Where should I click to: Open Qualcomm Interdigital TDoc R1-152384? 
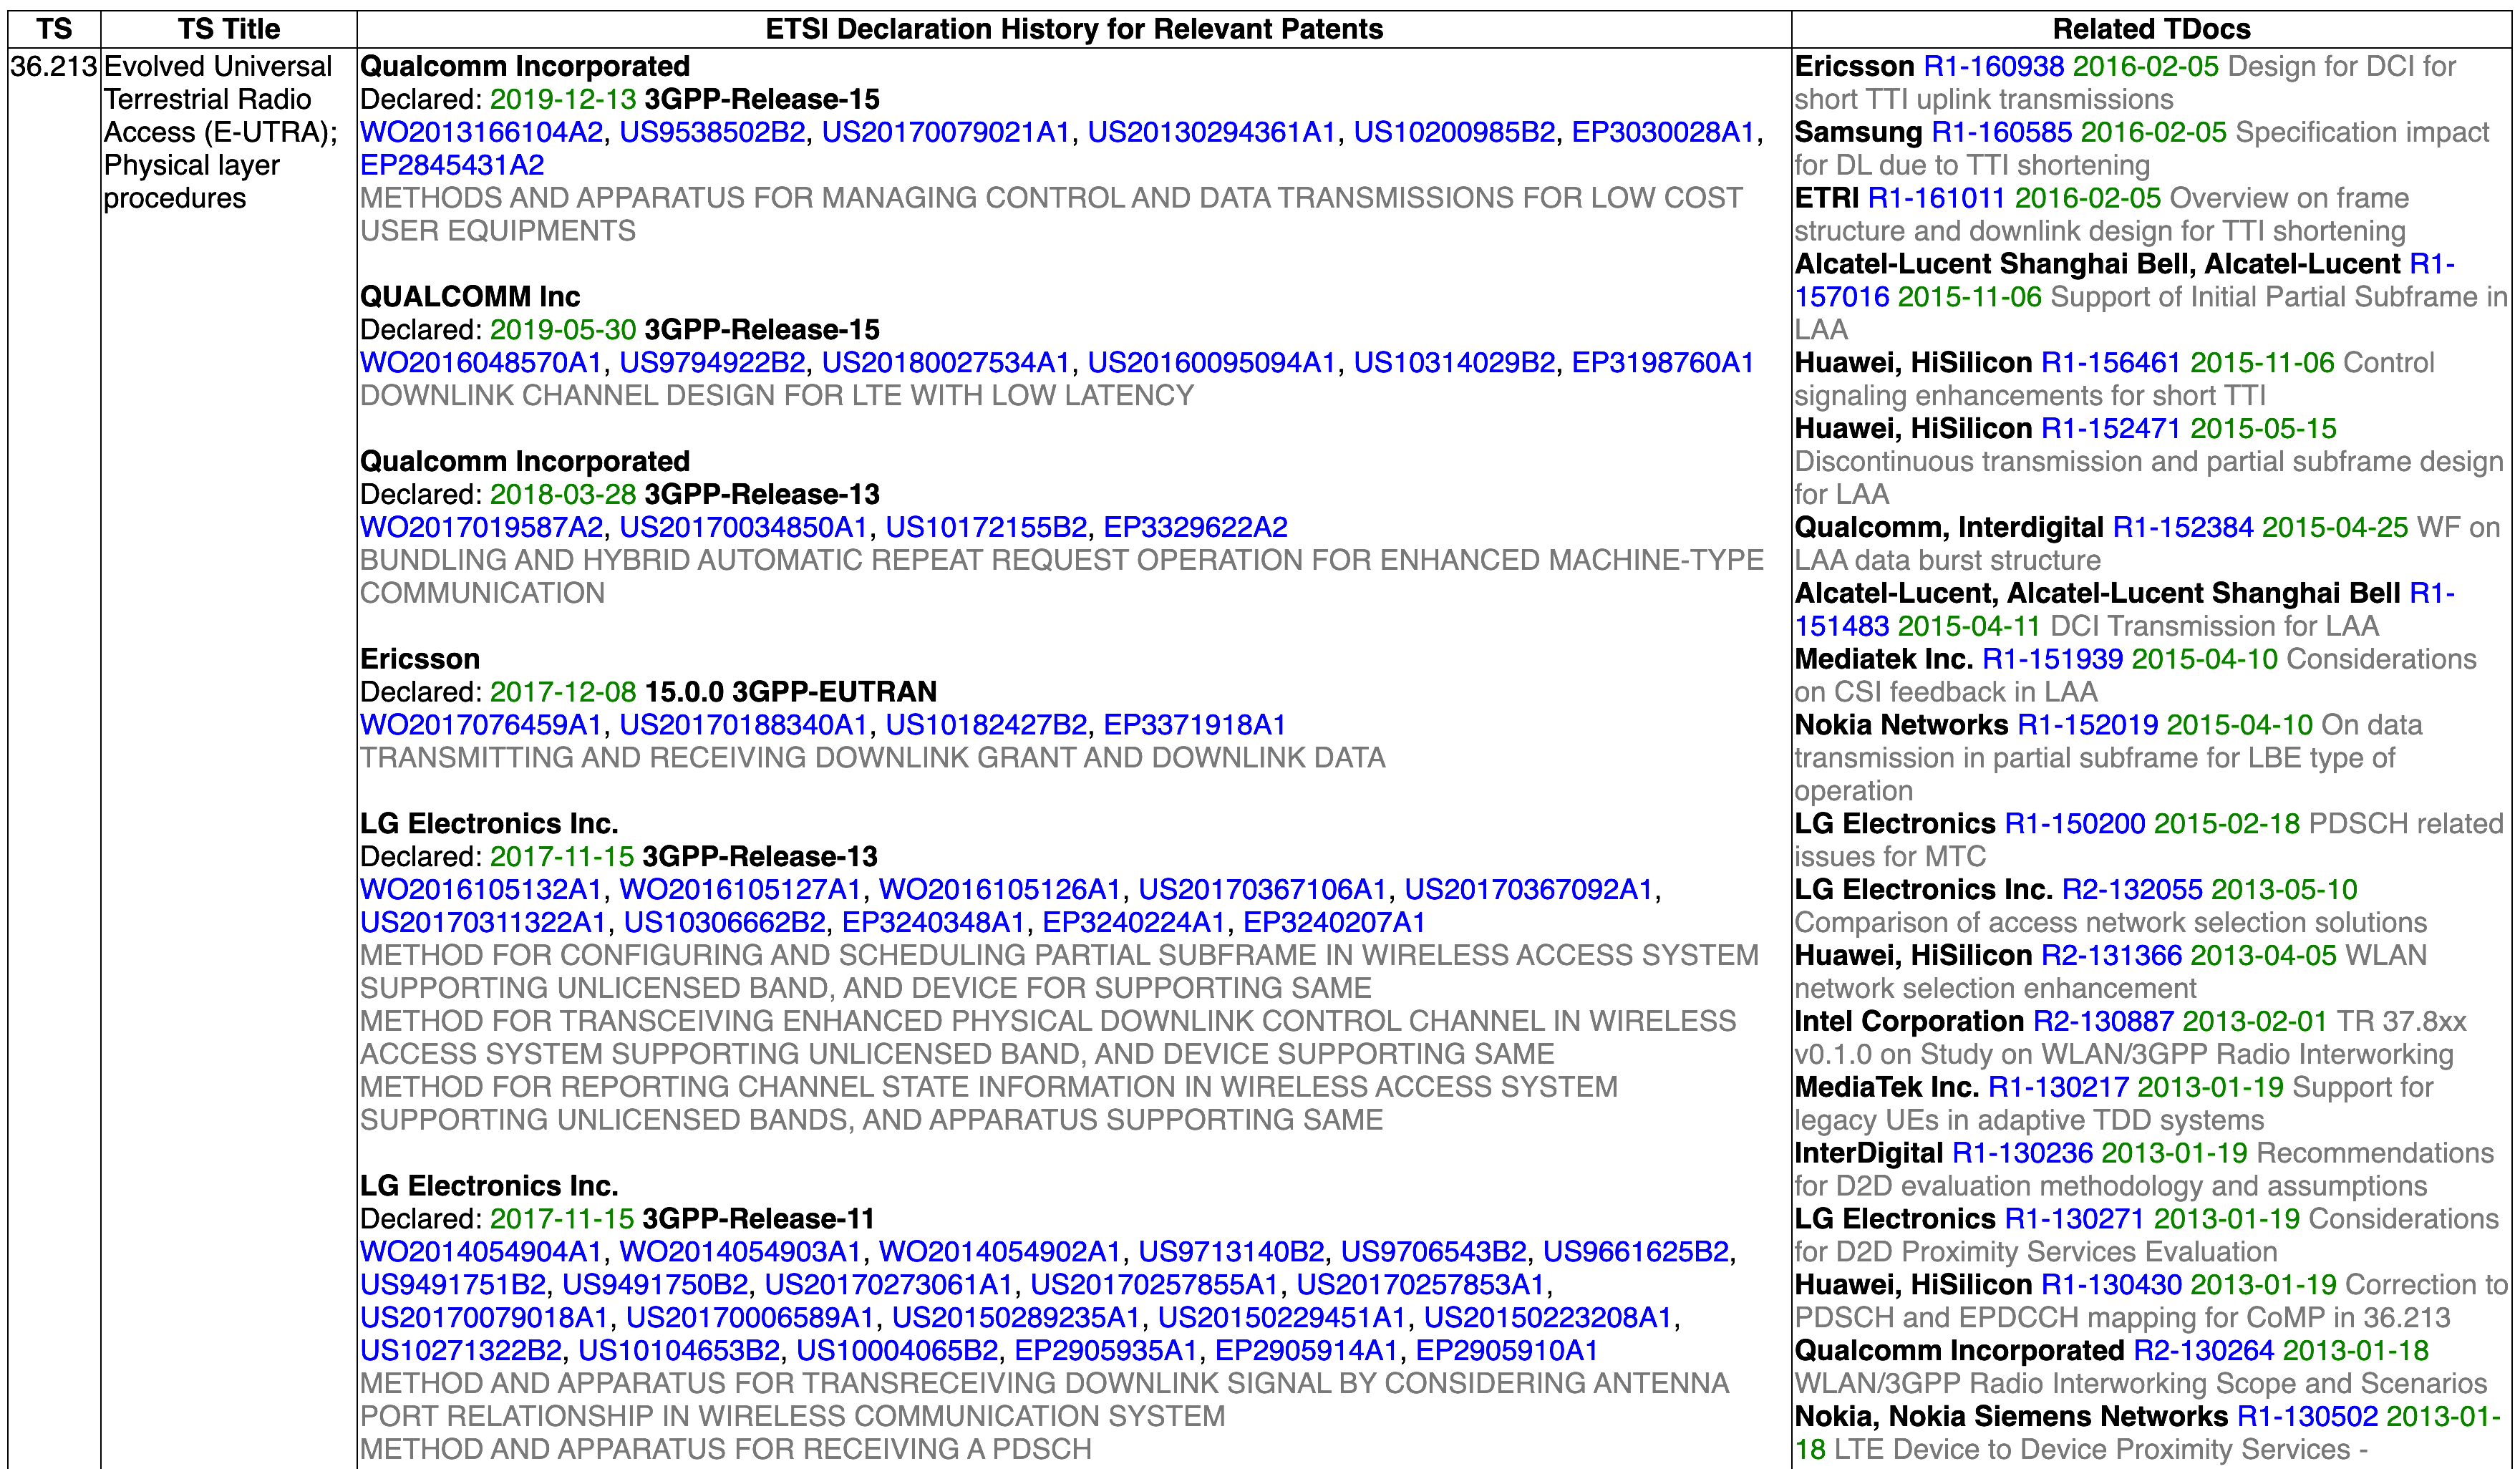point(2183,527)
